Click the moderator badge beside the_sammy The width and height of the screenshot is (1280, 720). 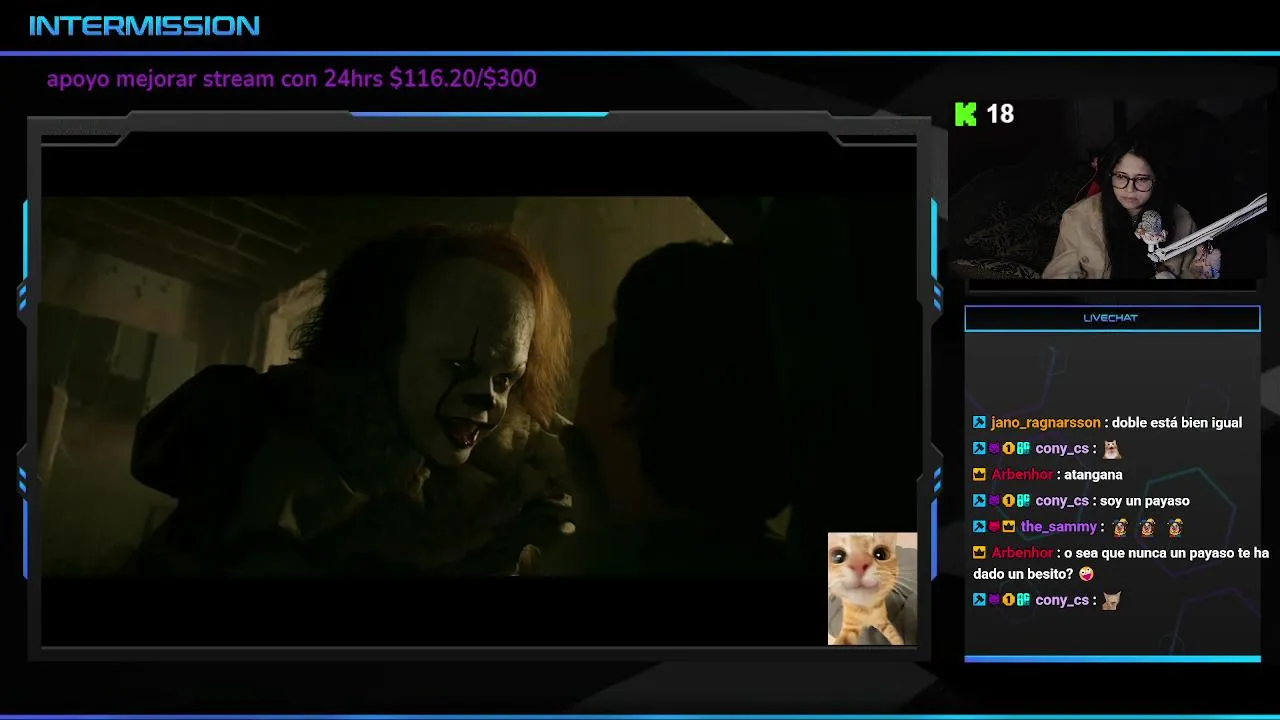(x=979, y=527)
